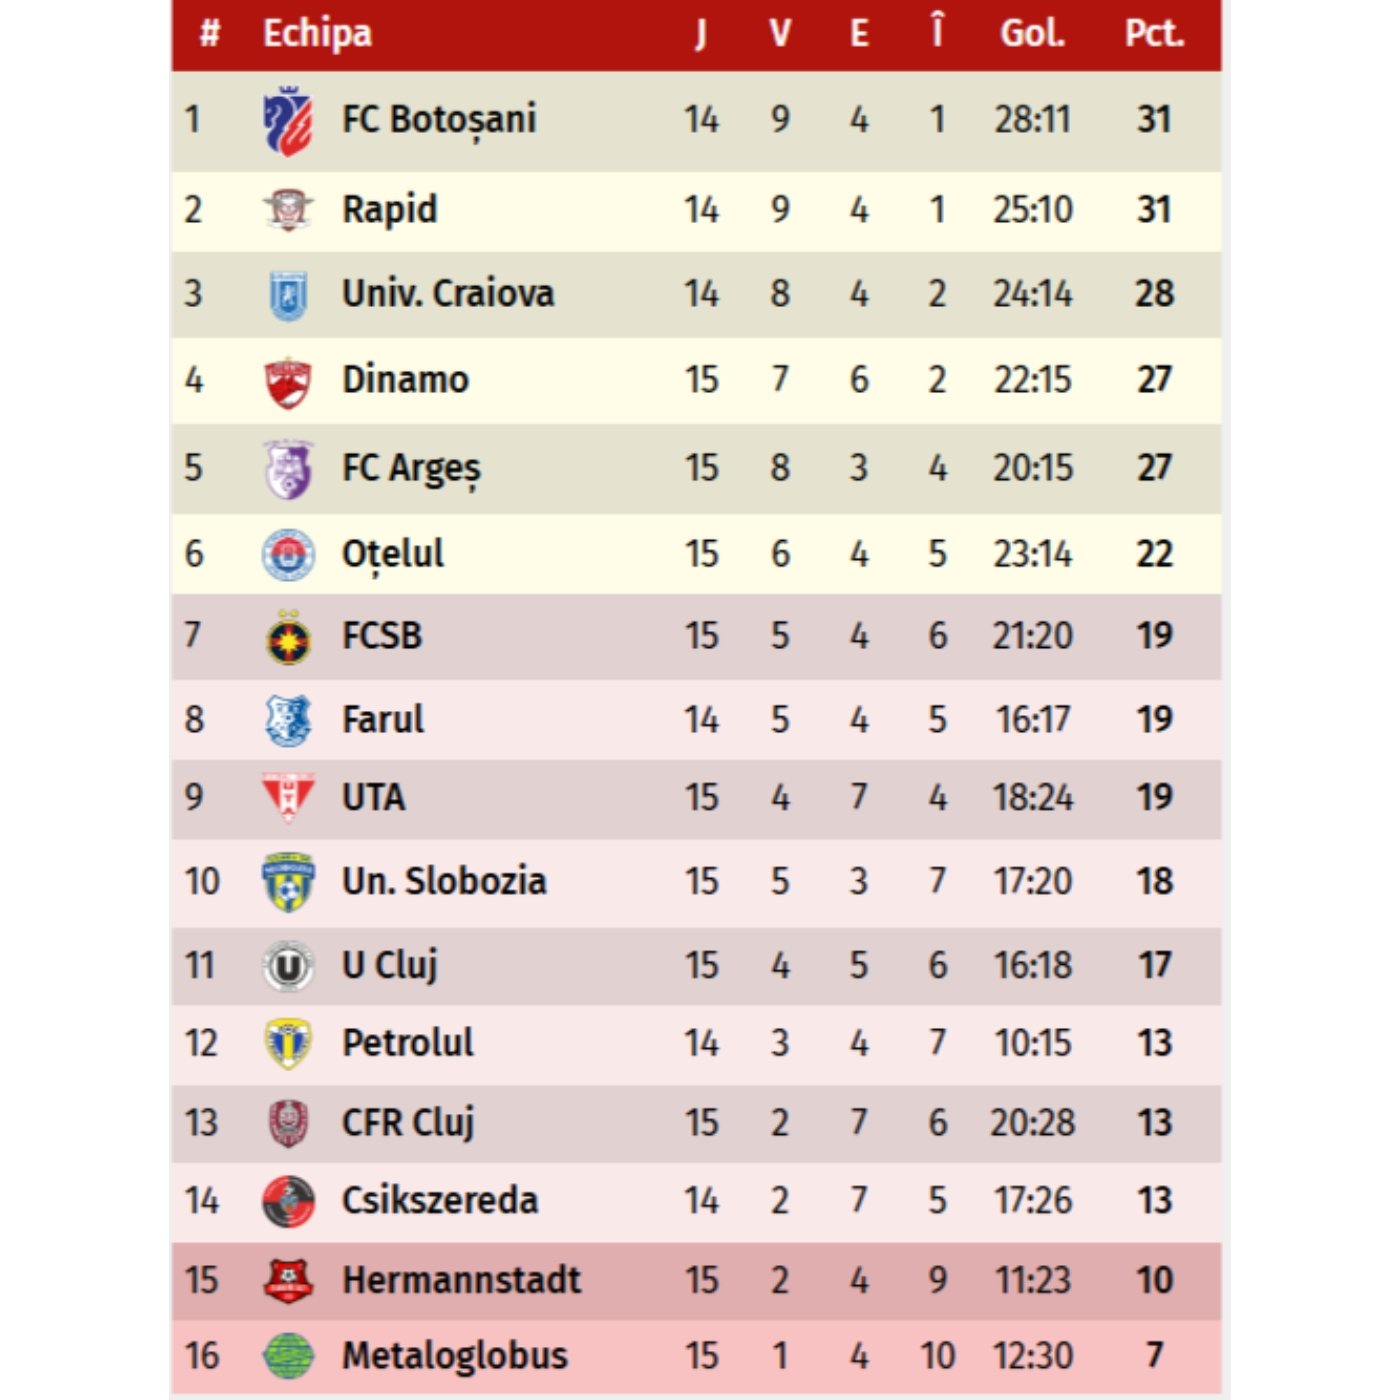
Task: Sort table by Pct. column header
Action: (x=1154, y=34)
